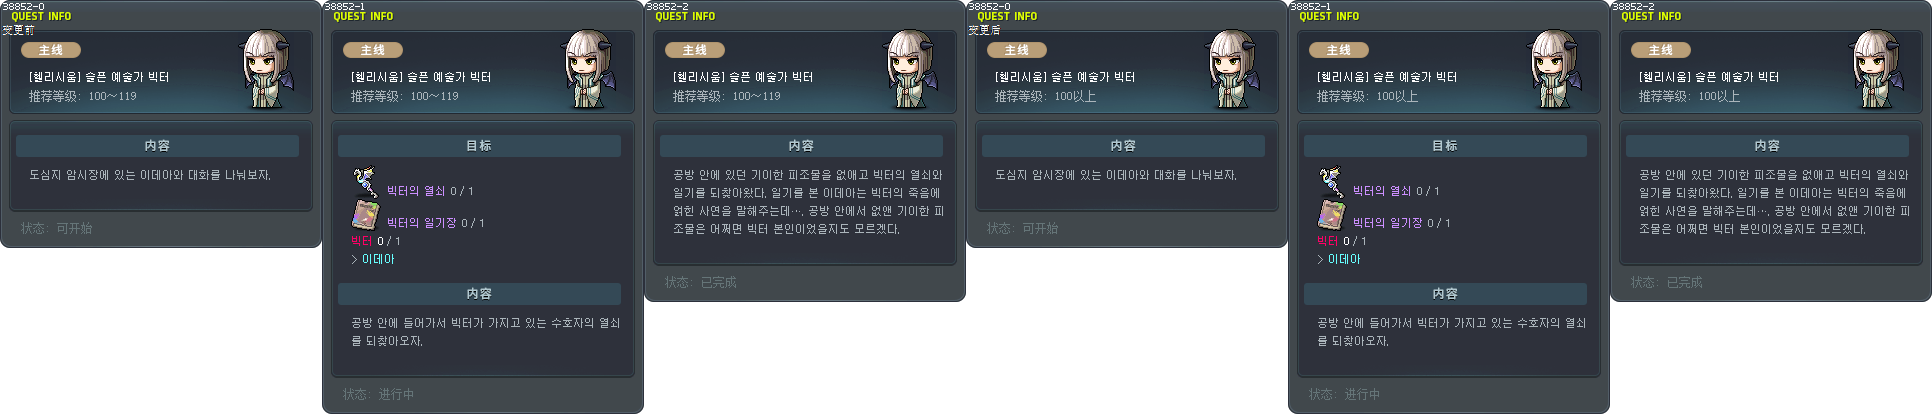
Task: Click the 빅터의 열쇠 key icon in the 100~119 panel
Action: pos(364,183)
